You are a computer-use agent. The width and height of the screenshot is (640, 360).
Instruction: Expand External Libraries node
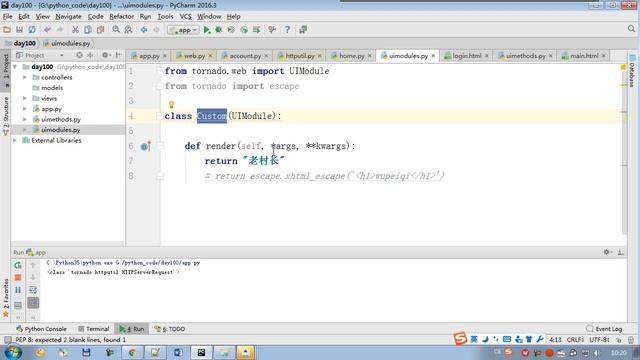[15, 140]
